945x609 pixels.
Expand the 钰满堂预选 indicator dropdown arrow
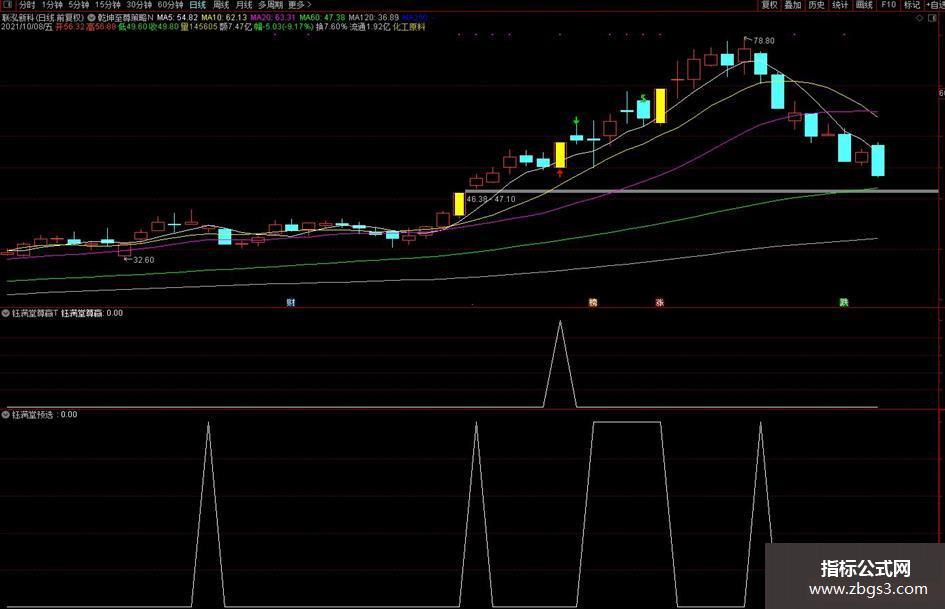tap(5, 414)
